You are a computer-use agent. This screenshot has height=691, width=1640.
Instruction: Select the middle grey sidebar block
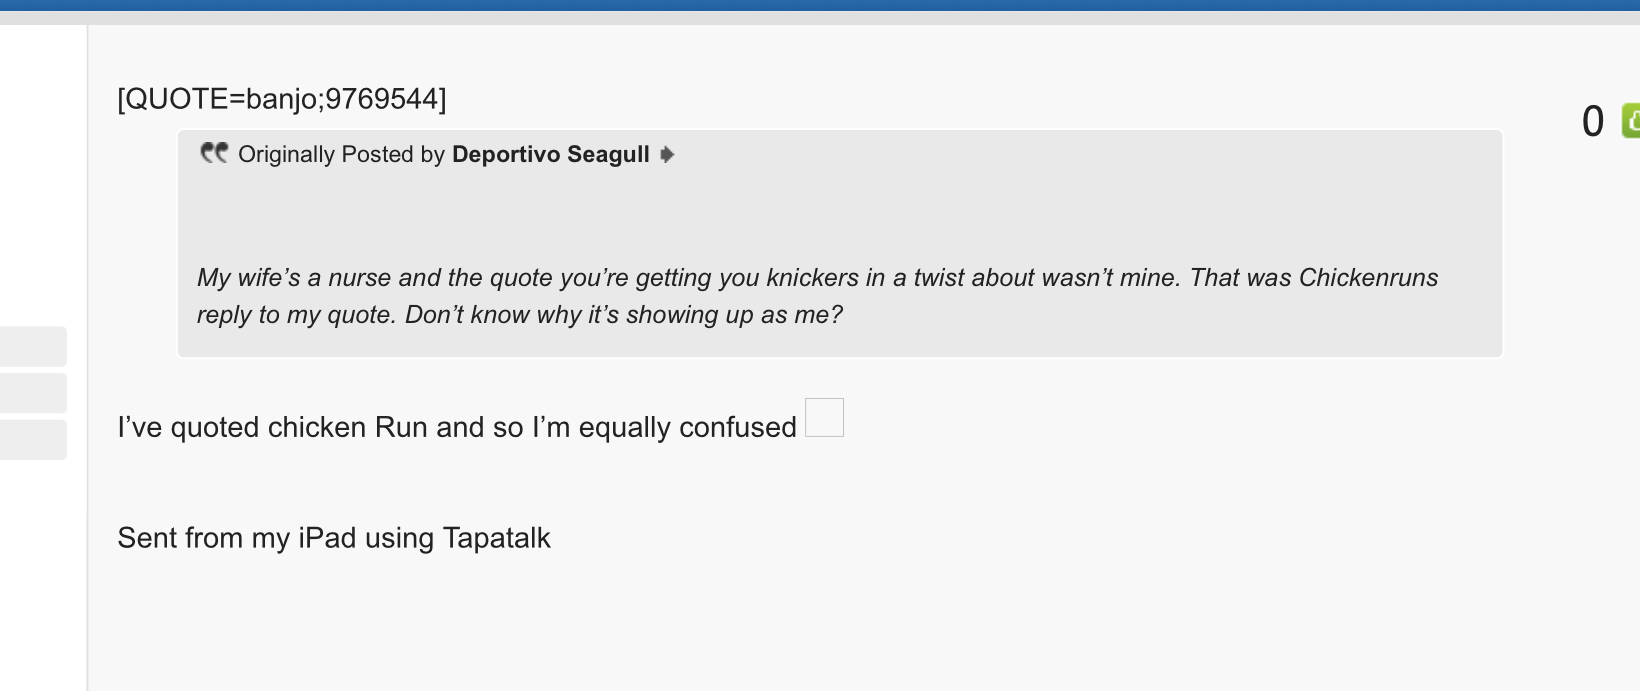(33, 393)
